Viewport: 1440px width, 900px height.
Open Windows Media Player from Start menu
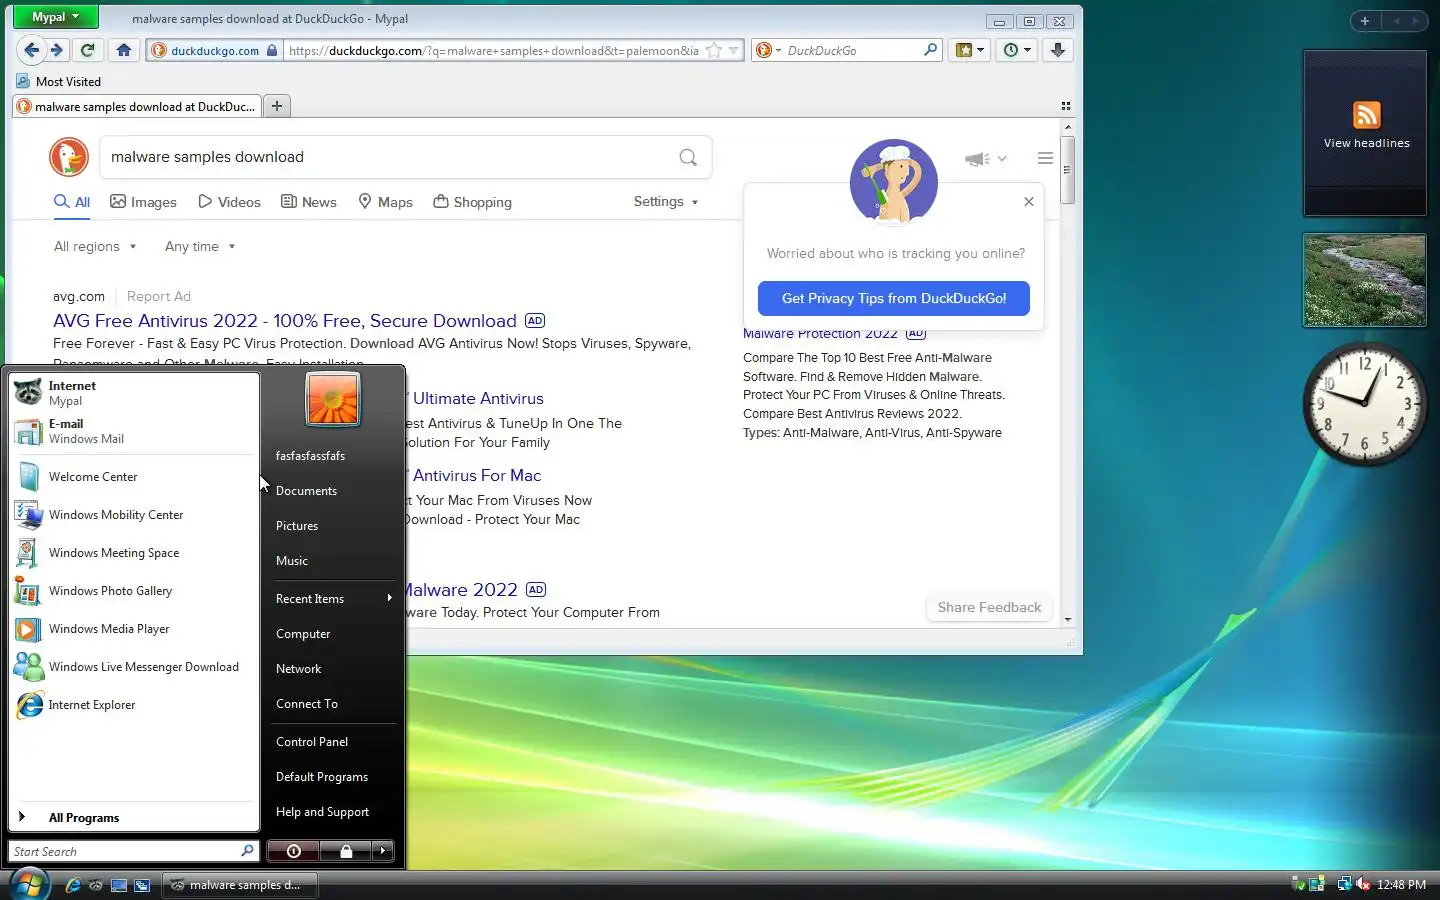click(x=134, y=629)
